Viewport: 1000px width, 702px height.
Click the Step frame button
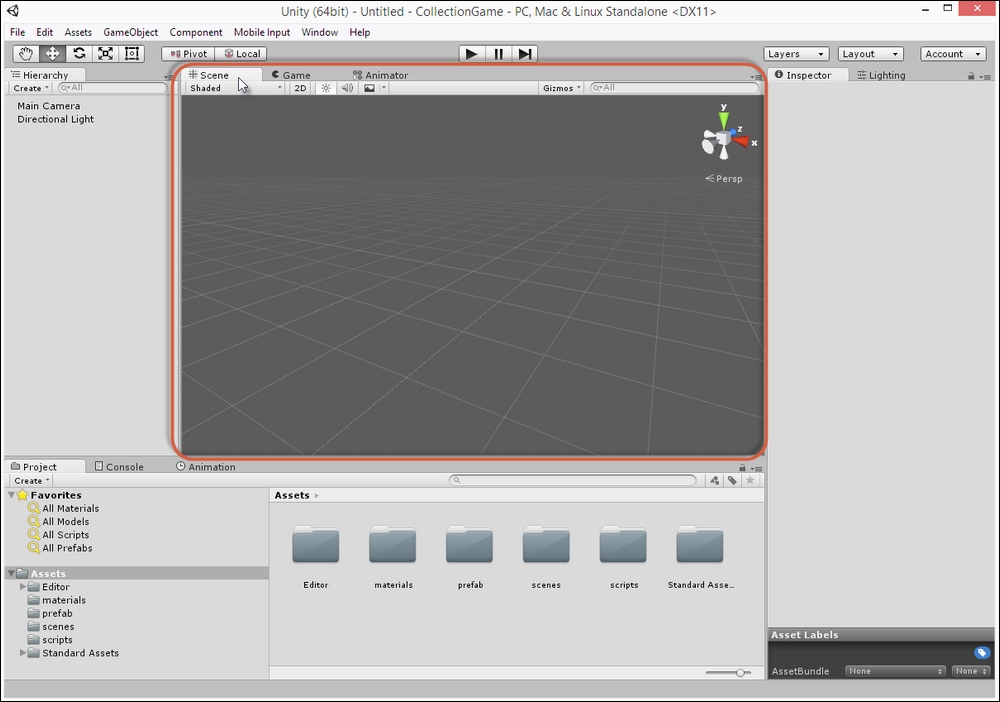click(524, 54)
